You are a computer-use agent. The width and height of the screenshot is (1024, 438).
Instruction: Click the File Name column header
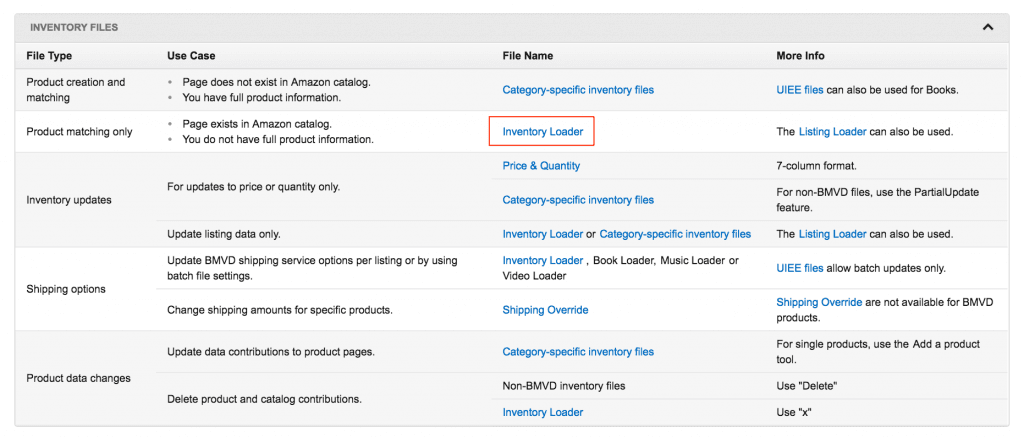pyautogui.click(x=527, y=56)
